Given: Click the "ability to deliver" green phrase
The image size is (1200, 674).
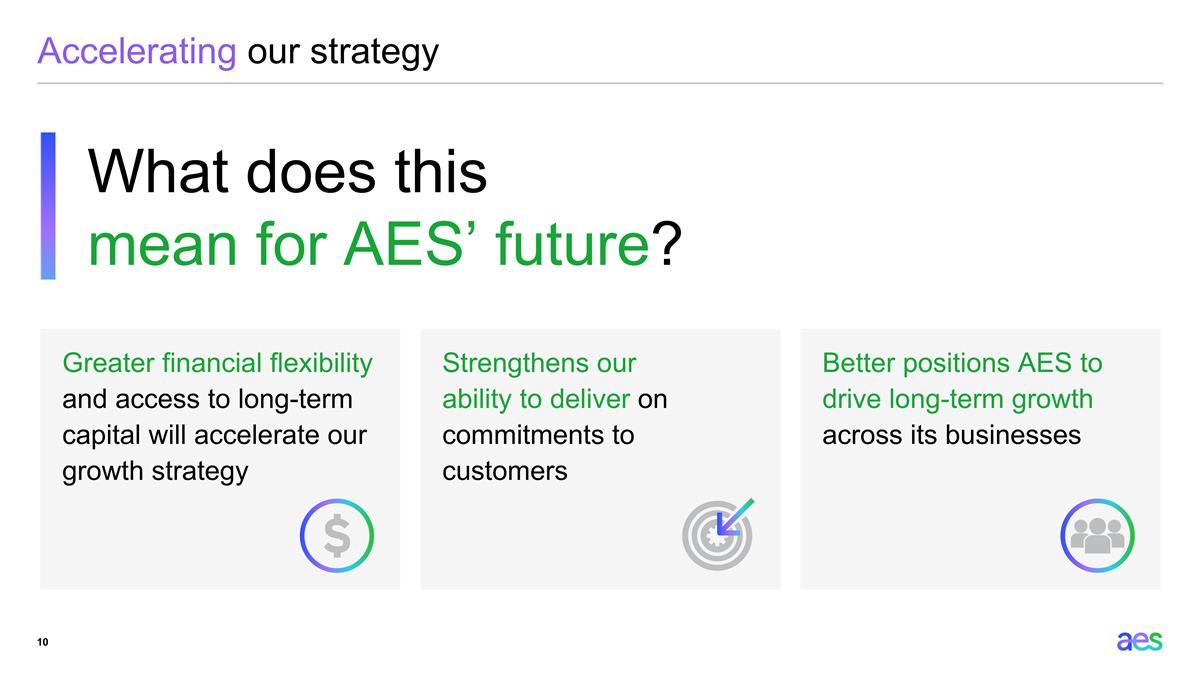Looking at the screenshot, I should (536, 398).
